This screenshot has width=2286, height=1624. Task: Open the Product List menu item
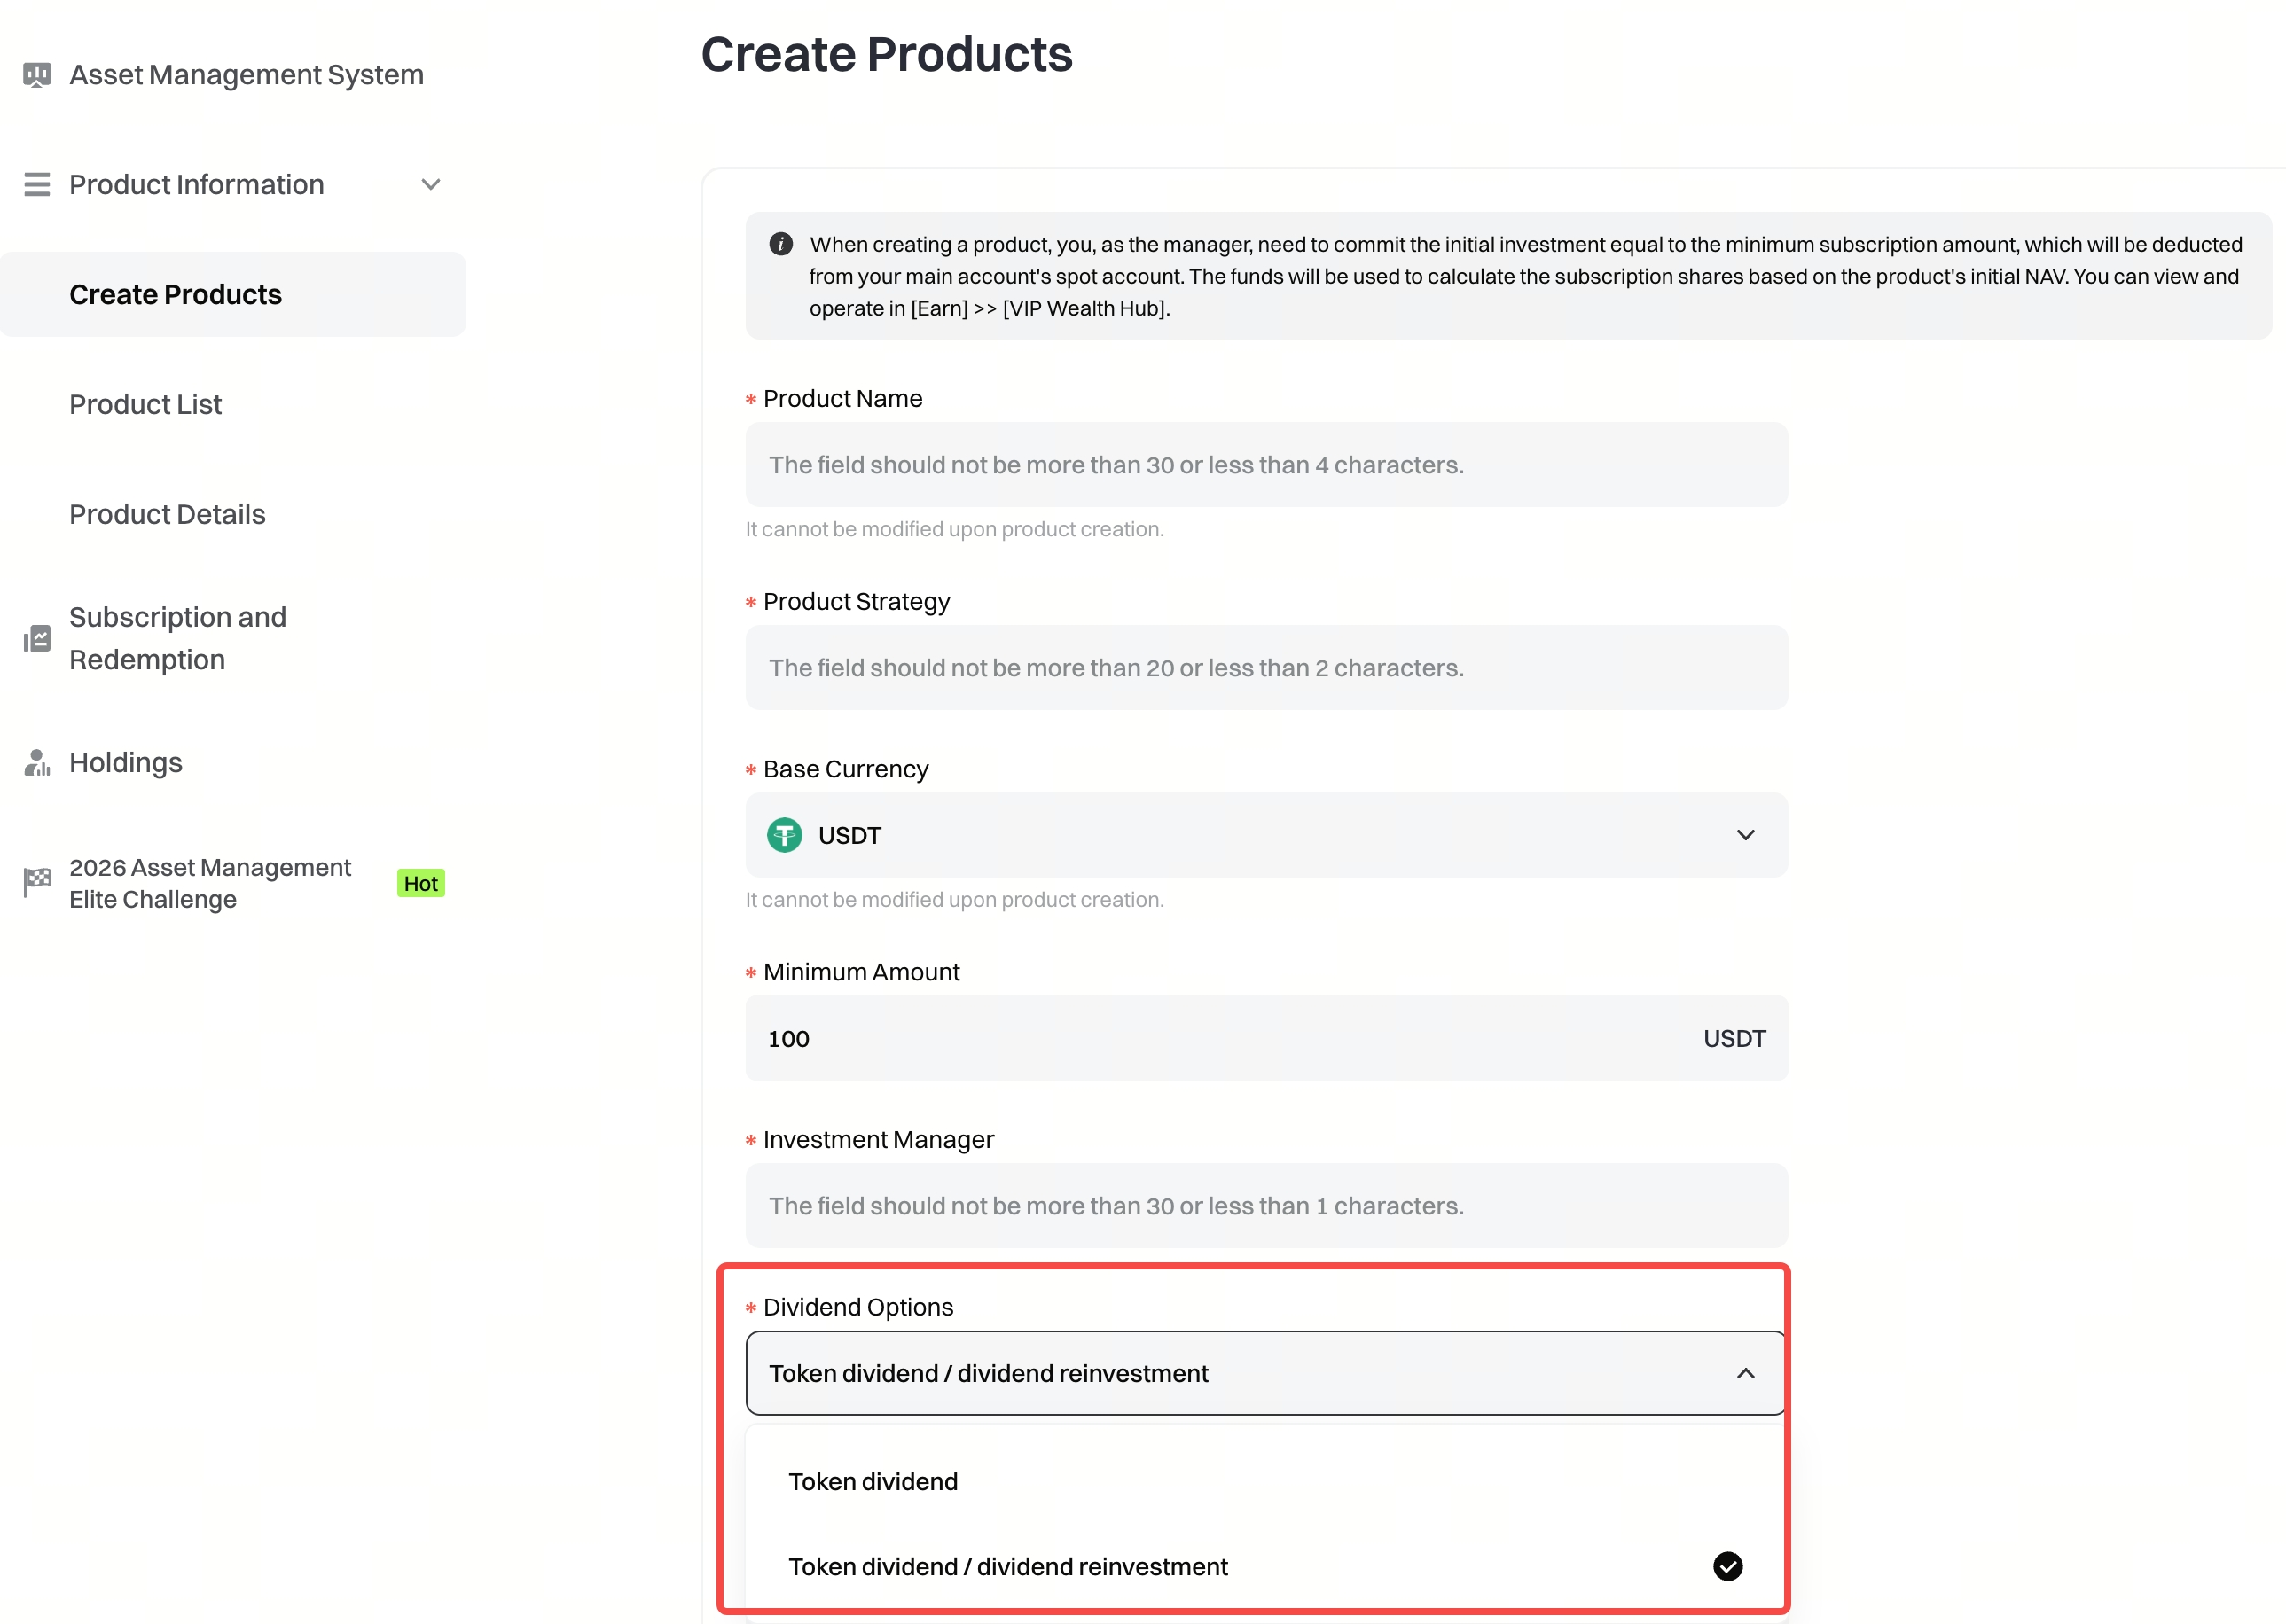tap(146, 405)
